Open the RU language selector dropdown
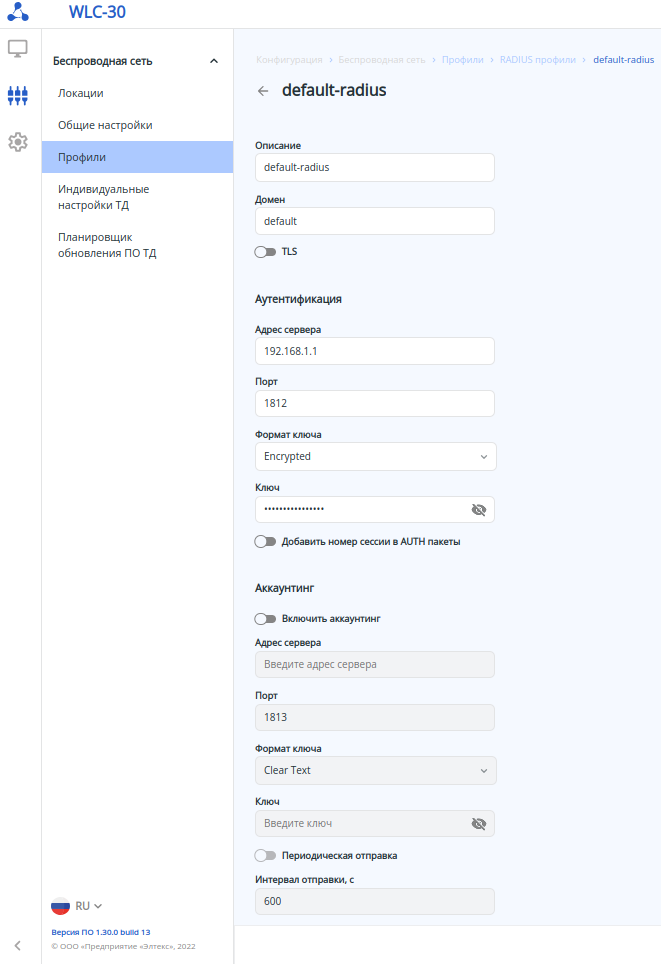The width and height of the screenshot is (661, 964). (x=89, y=906)
